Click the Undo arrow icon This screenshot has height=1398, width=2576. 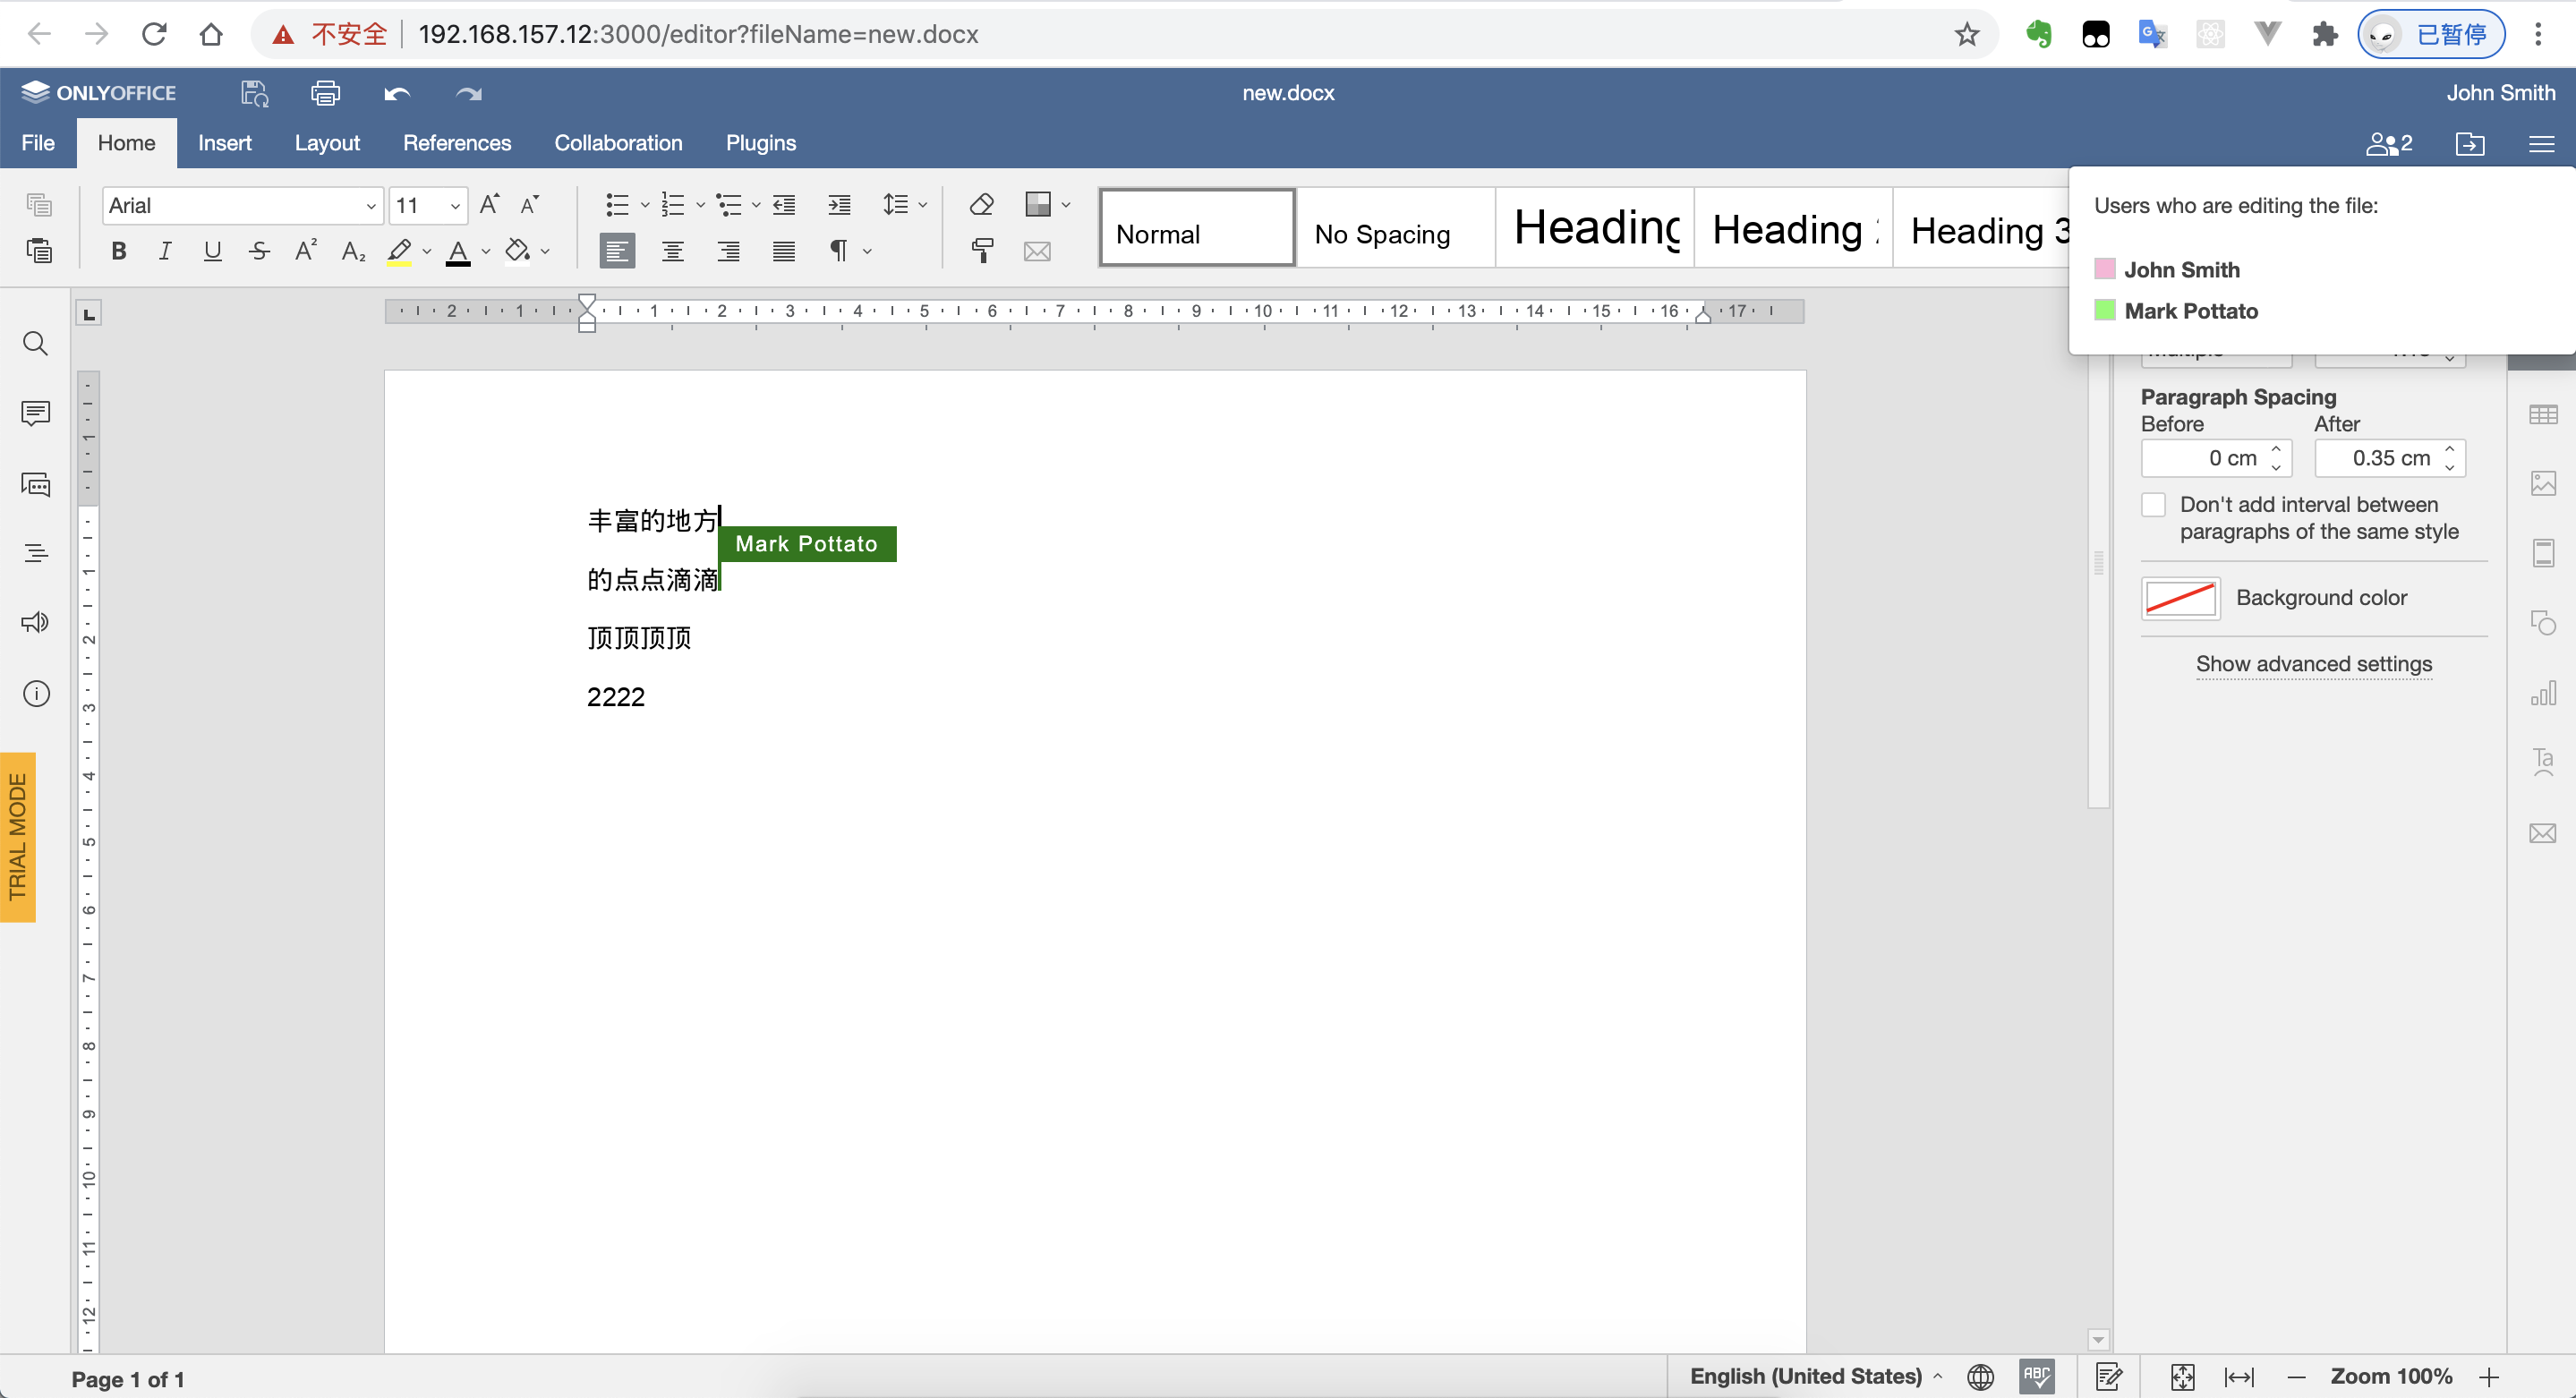pyautogui.click(x=397, y=93)
